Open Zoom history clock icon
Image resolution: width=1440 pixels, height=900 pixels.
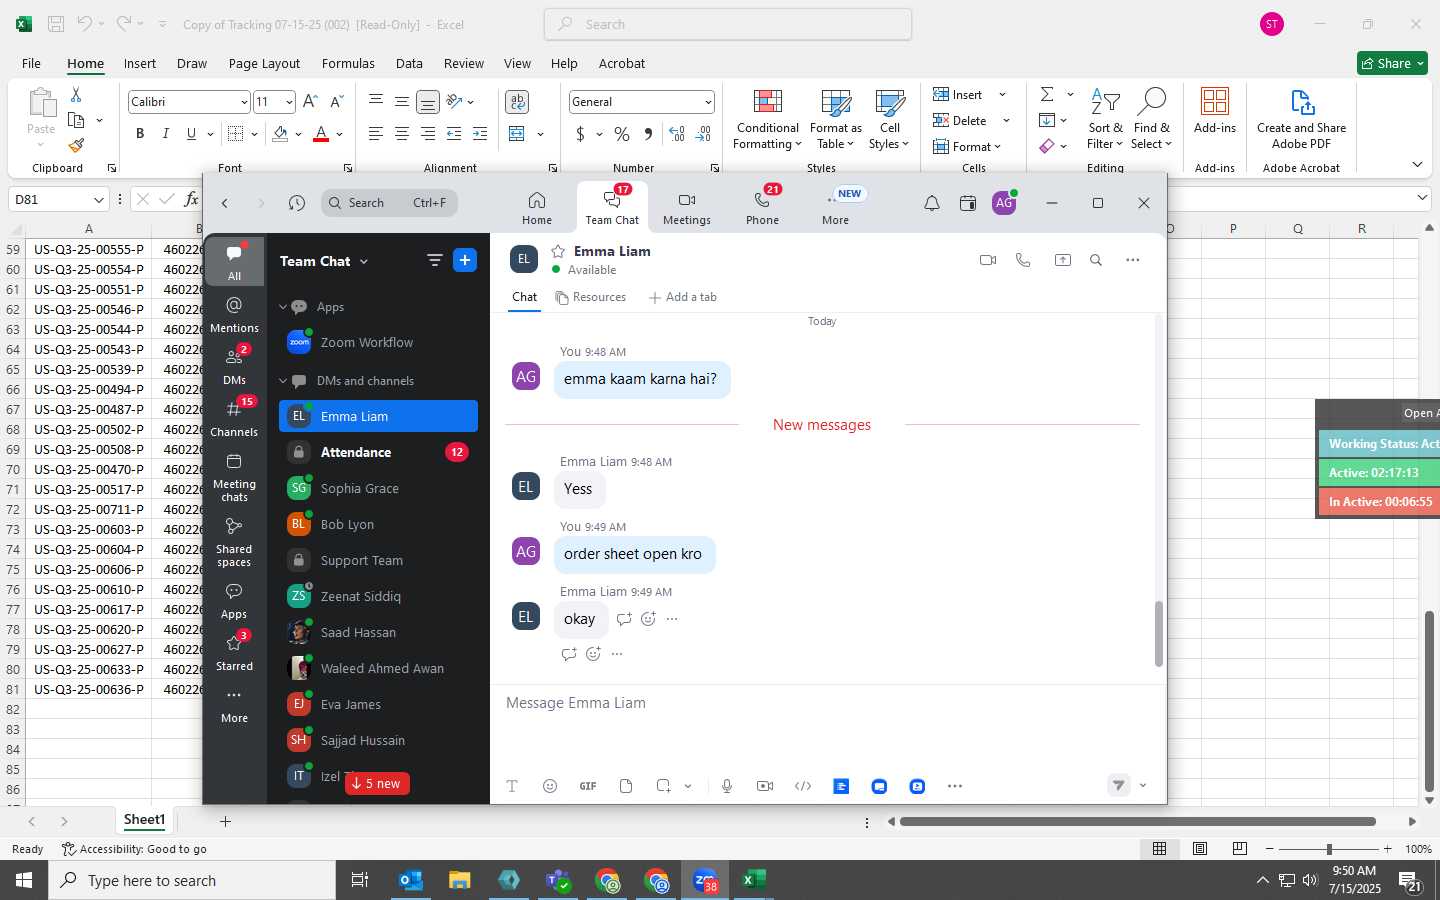297,203
